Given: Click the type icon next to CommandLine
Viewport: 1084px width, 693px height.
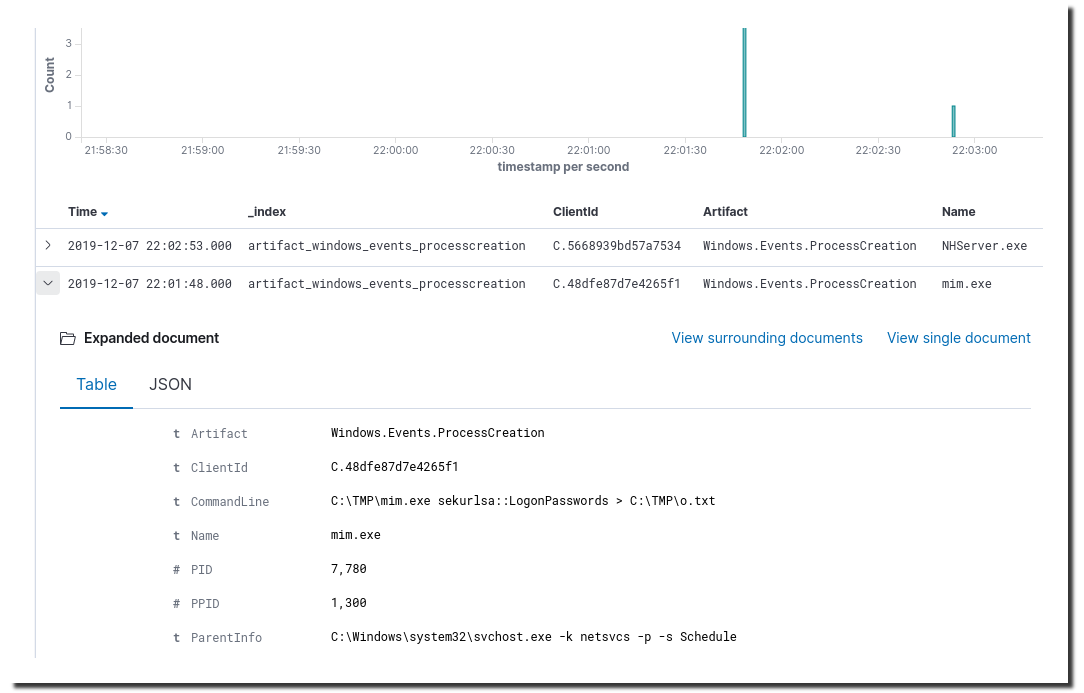Looking at the screenshot, I should pyautogui.click(x=177, y=502).
